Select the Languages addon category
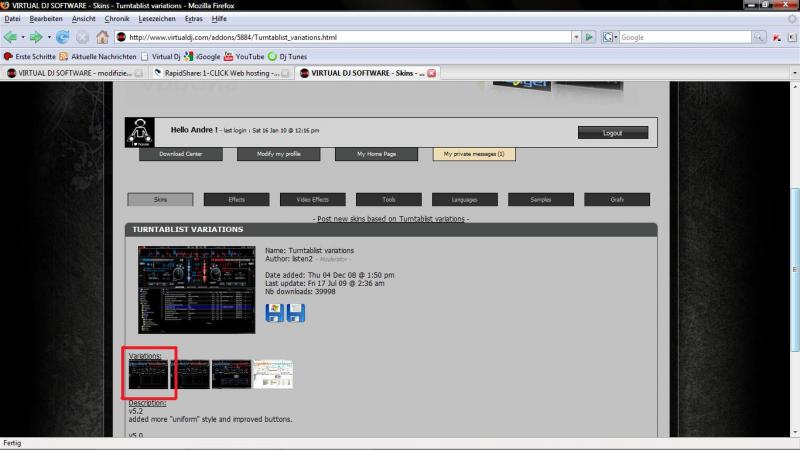The image size is (800, 450). click(465, 199)
